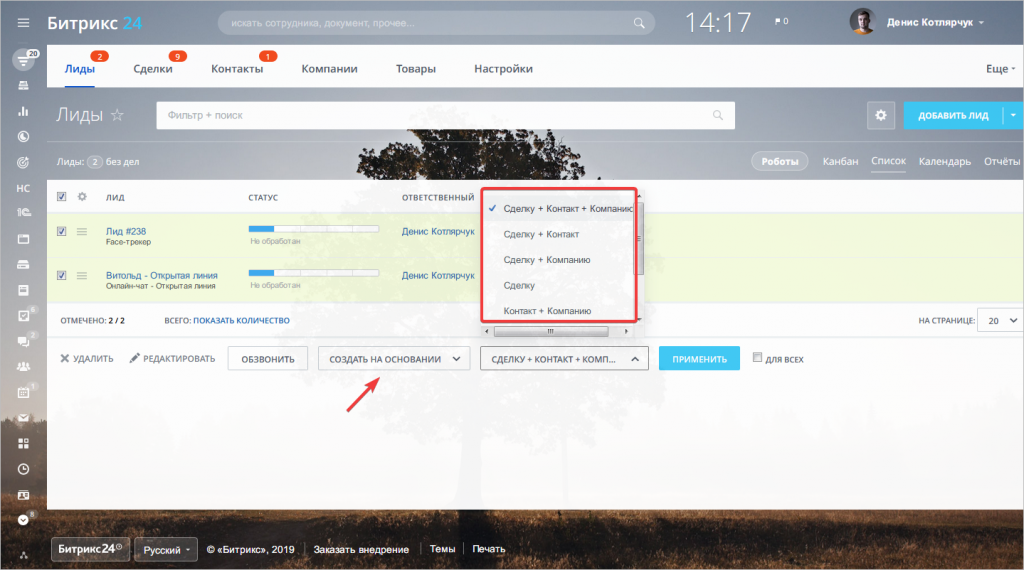Click ОБЗВОНИТЬ button

pos(268,358)
